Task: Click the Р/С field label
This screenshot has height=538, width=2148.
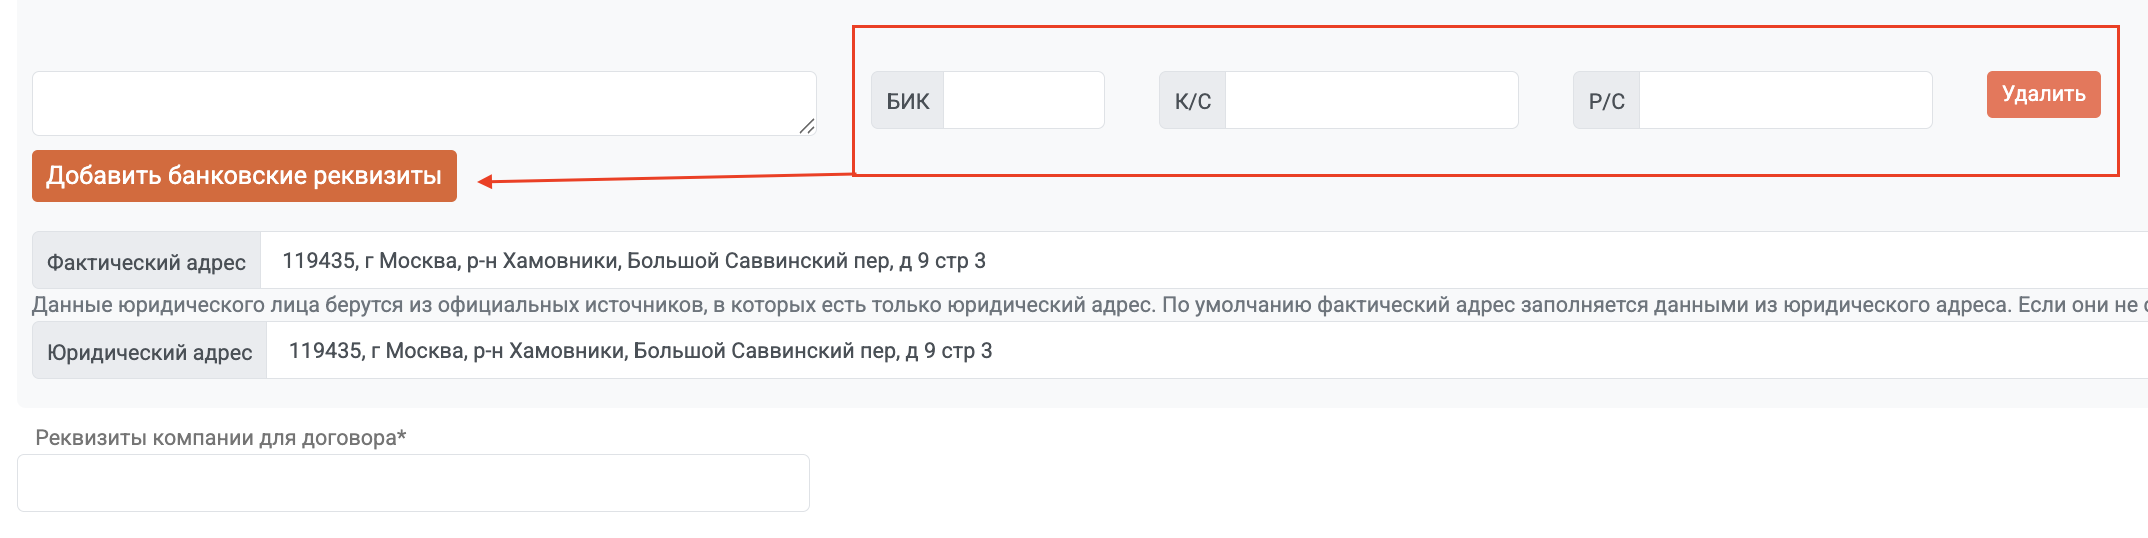Action: click(x=1606, y=101)
